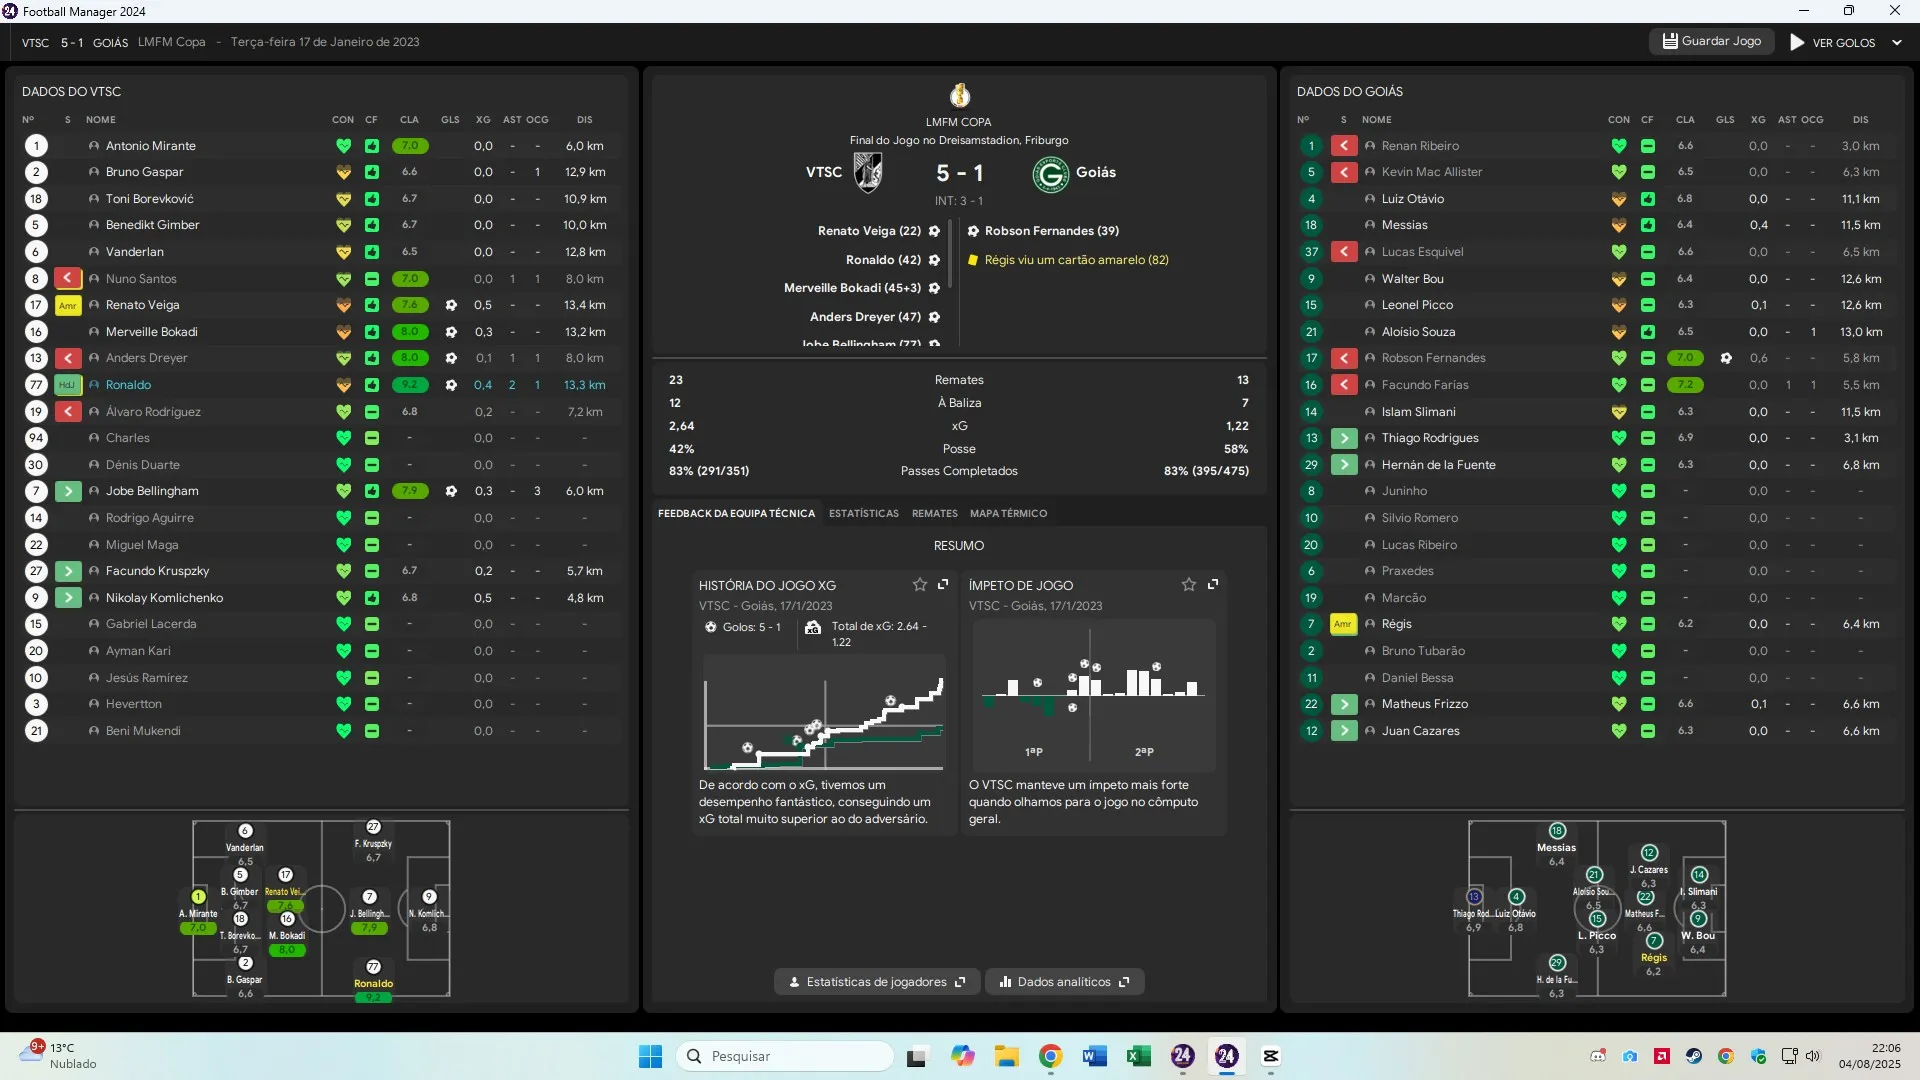Click the match events list scrollbar
Viewport: 1920px width, 1080px height.
950,255
